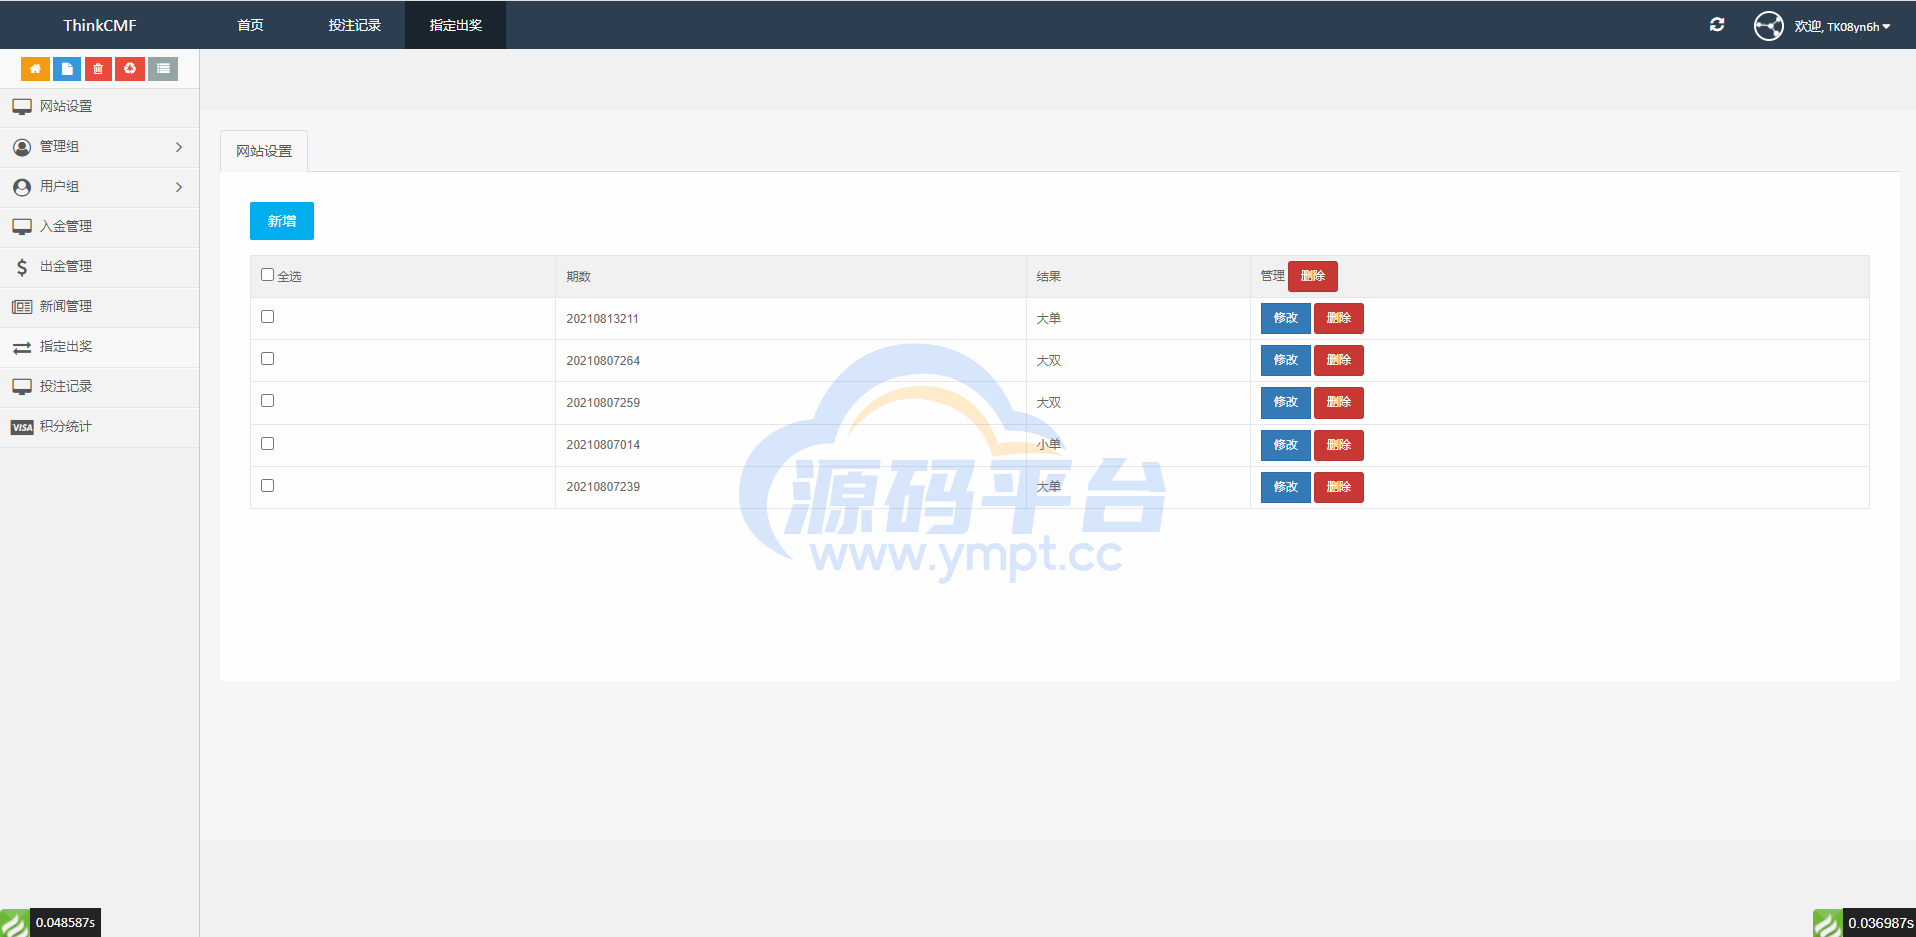The width and height of the screenshot is (1916, 937).
Task: Open 出金管理 in the sidebar
Action: tap(100, 267)
